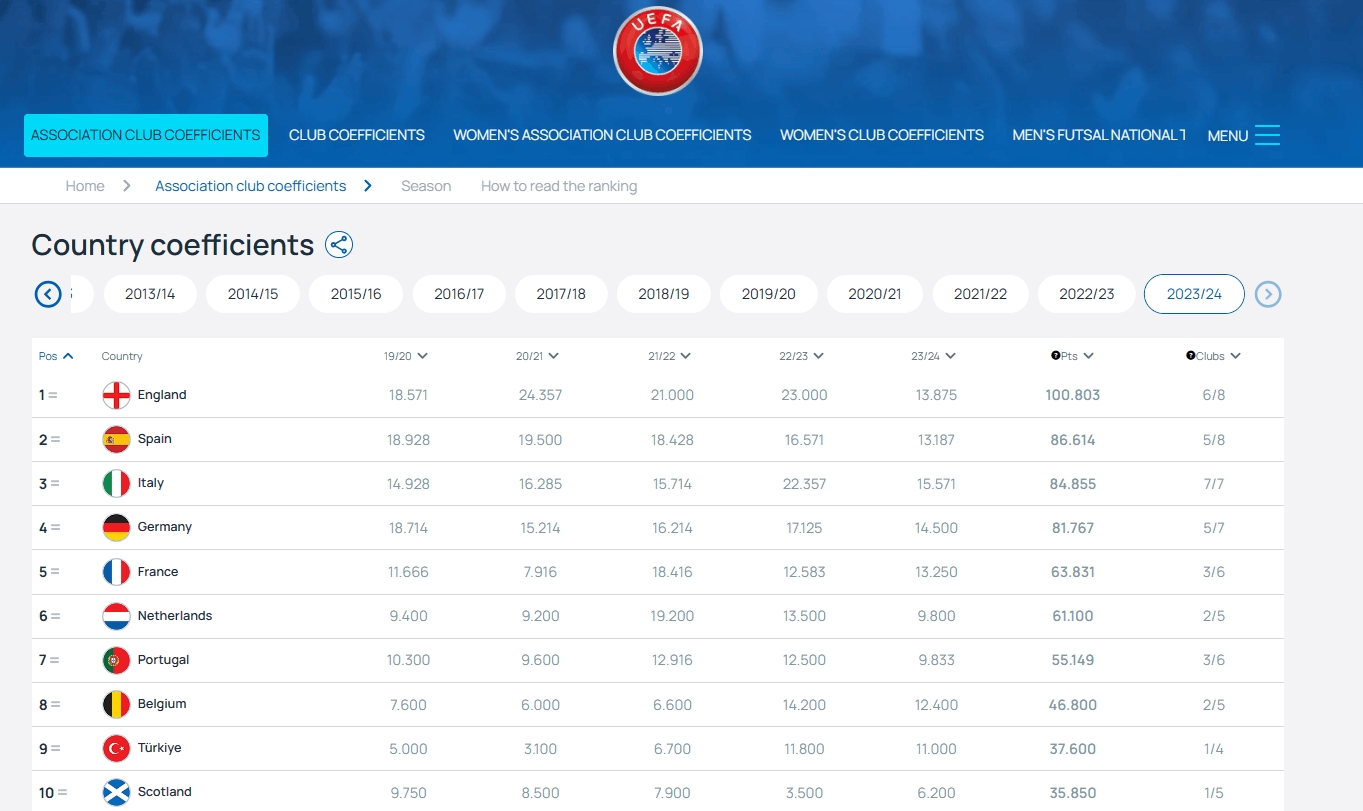Viewport: 1363px width, 811px height.
Task: Click the England flag icon
Action: click(116, 395)
